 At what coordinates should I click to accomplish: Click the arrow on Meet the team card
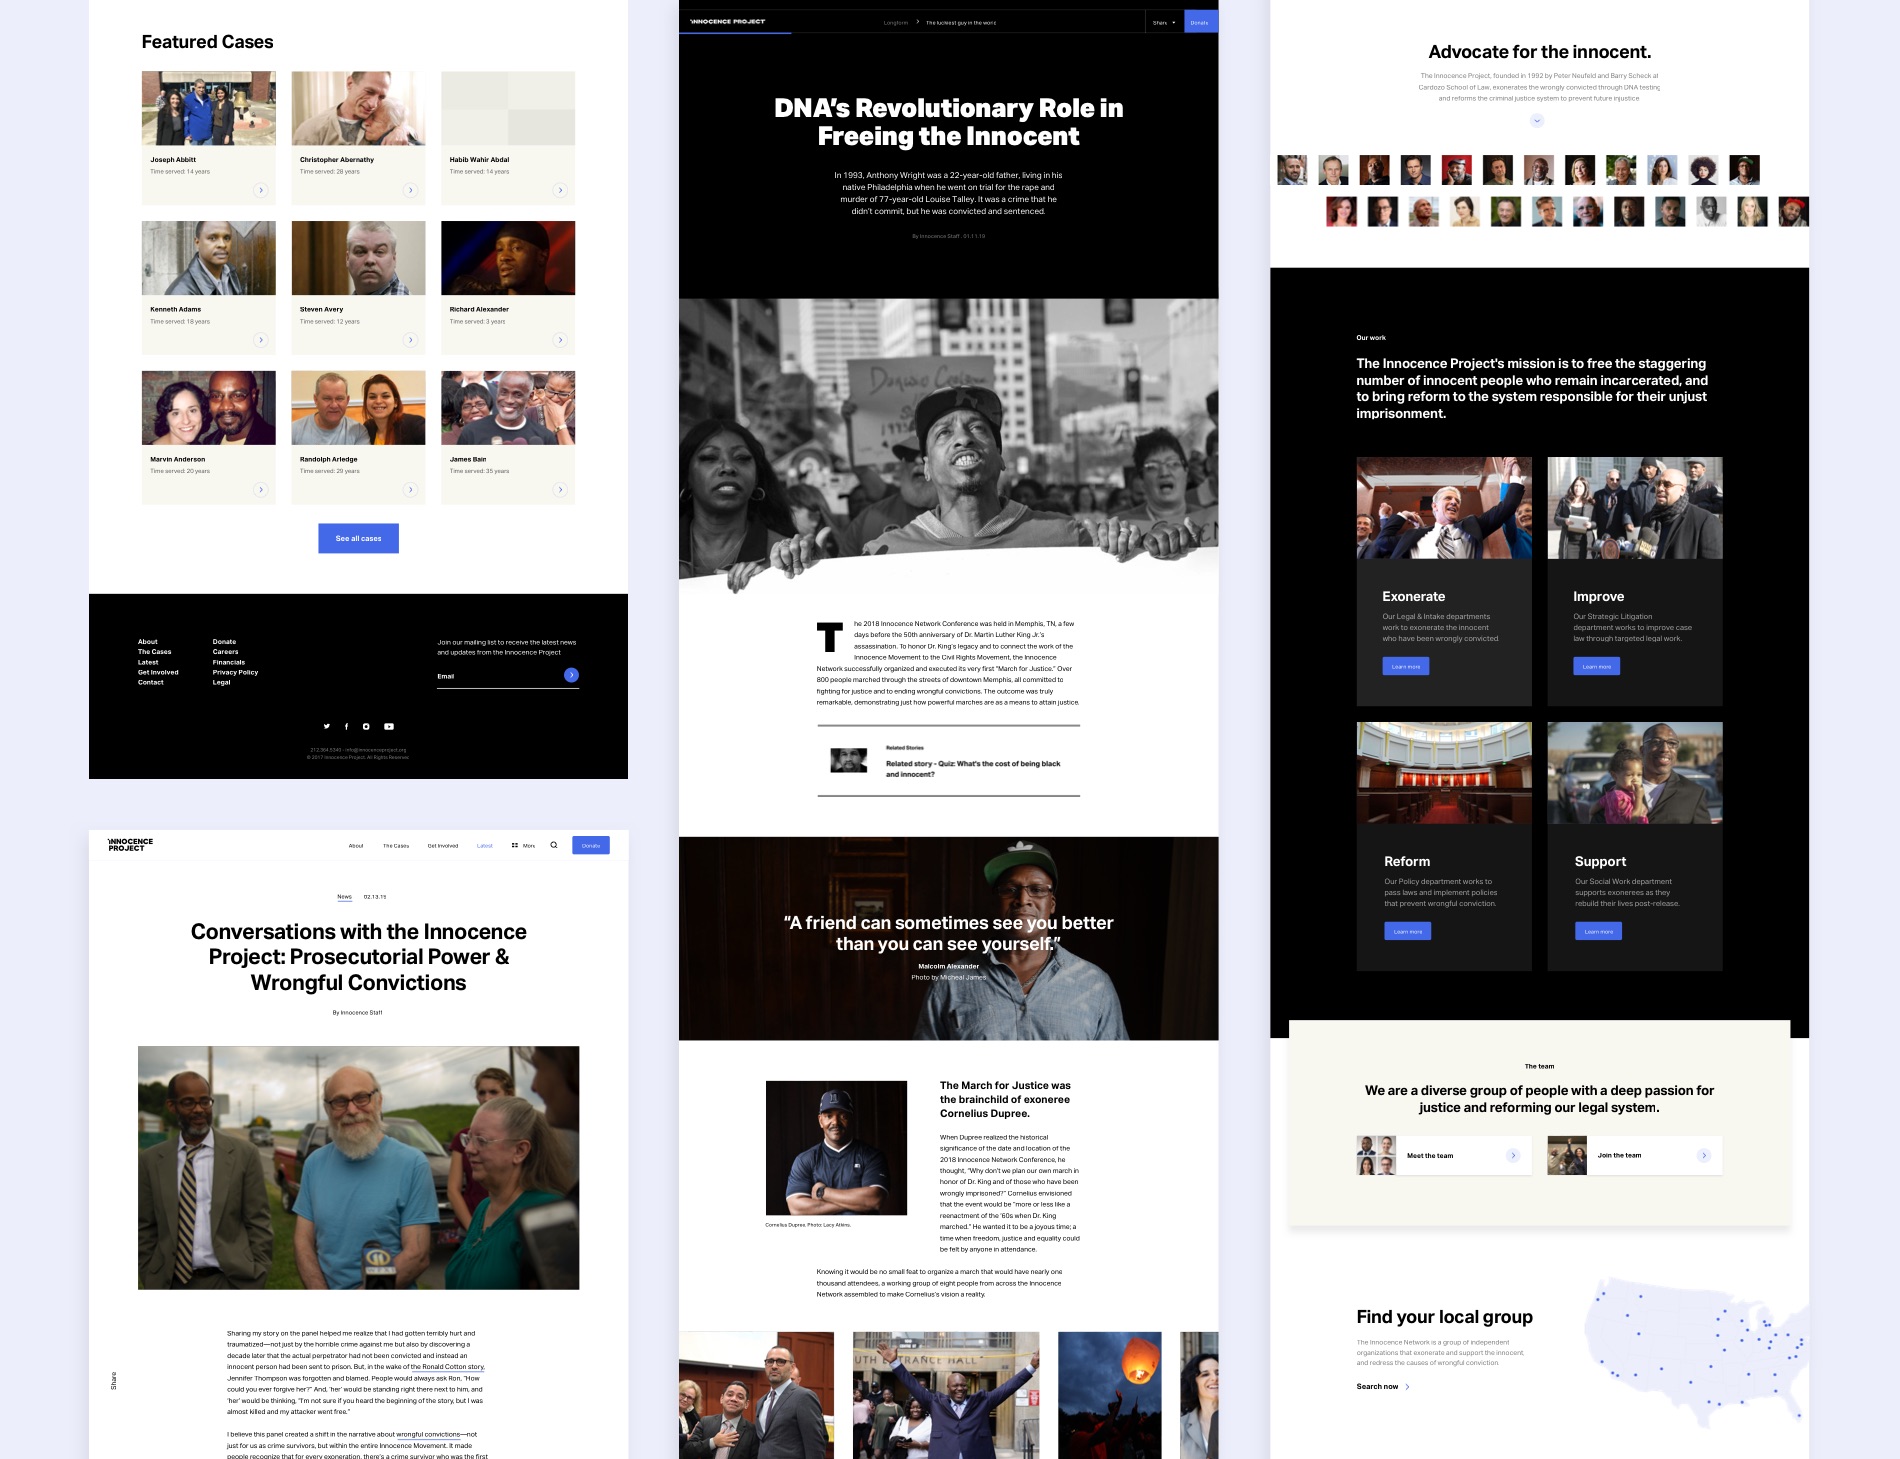1513,1155
